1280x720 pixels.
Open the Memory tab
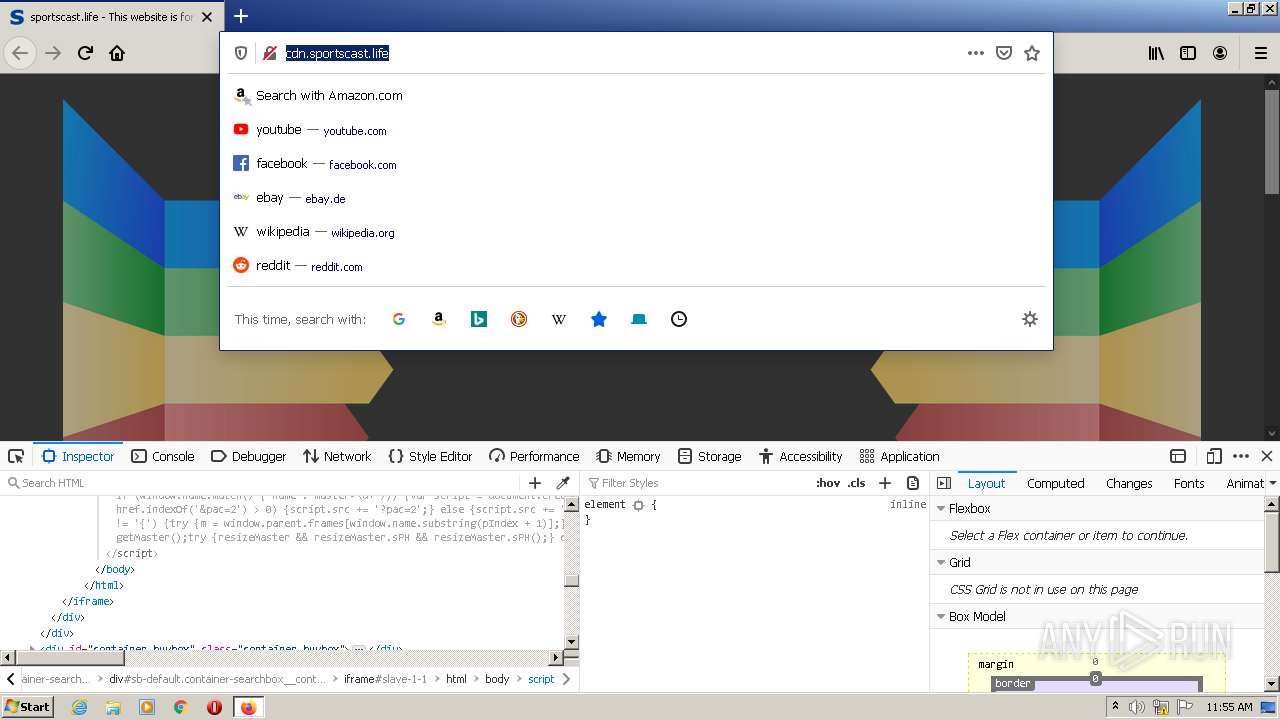[628, 456]
